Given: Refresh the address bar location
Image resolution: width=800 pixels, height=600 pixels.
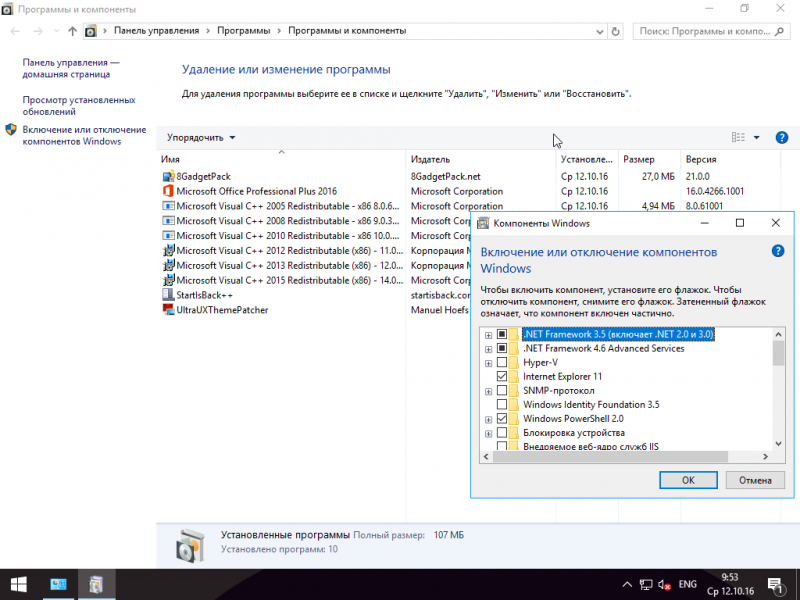Looking at the screenshot, I should 615,31.
